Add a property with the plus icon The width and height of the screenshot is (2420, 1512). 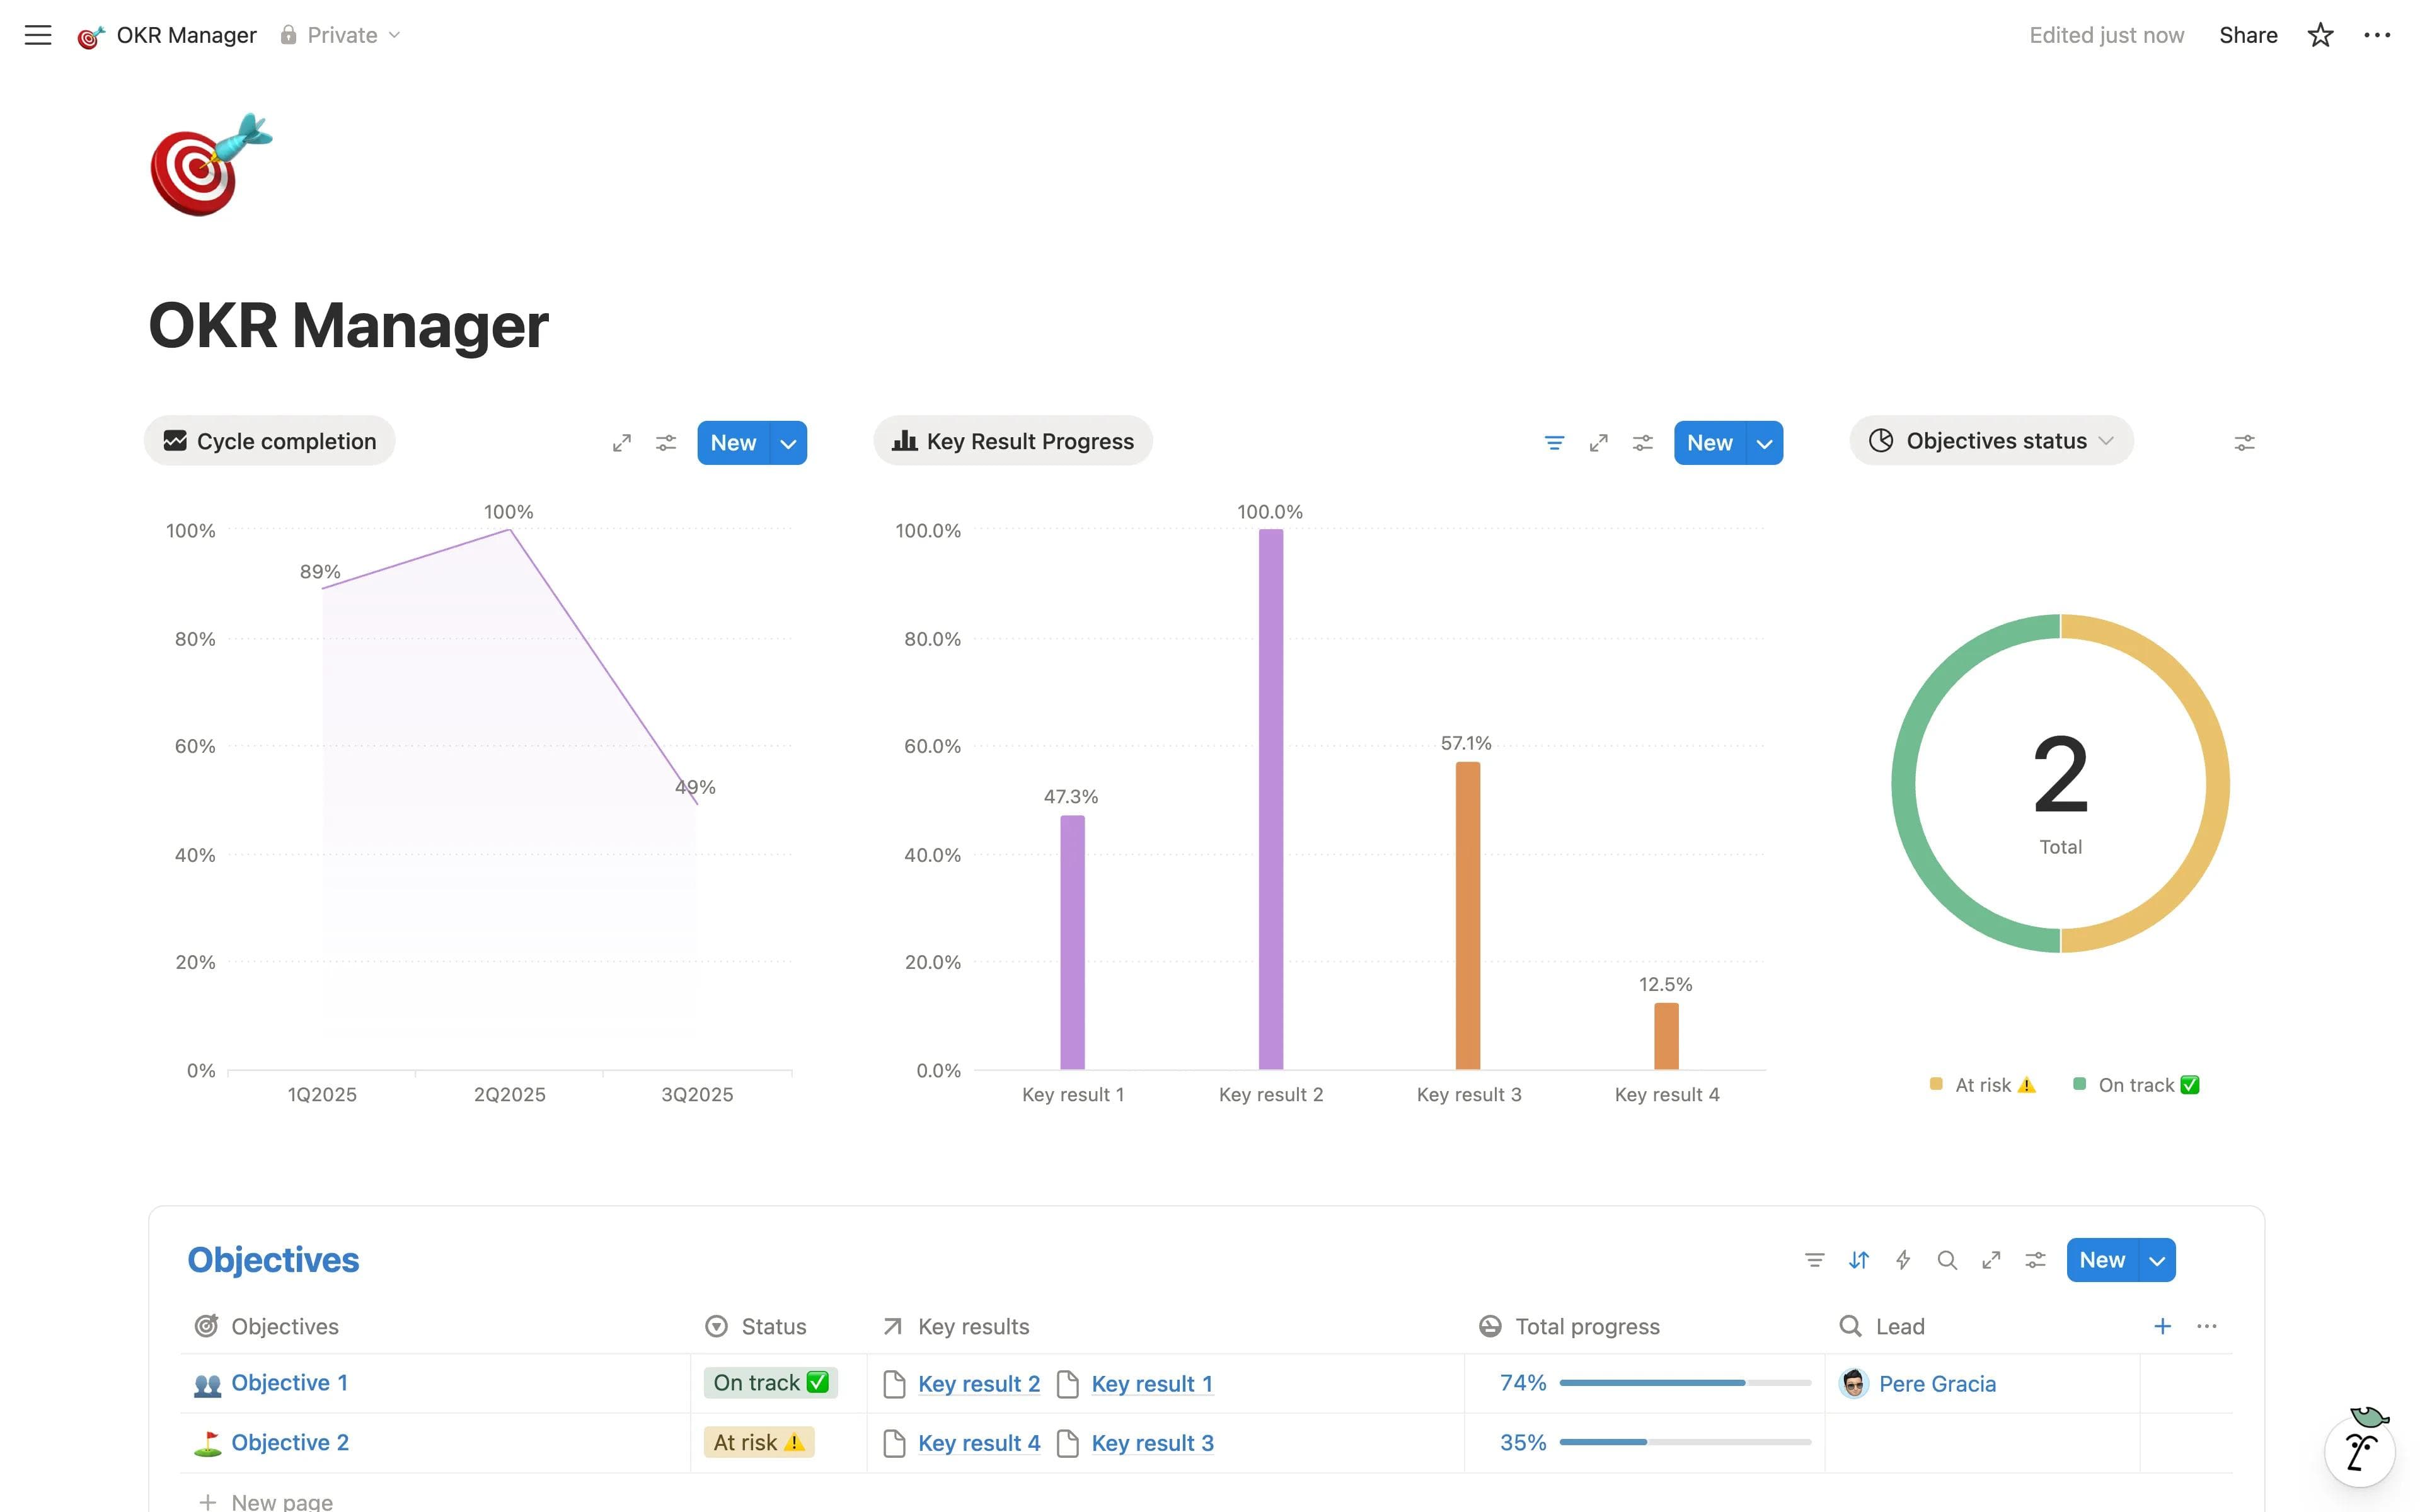tap(2162, 1326)
